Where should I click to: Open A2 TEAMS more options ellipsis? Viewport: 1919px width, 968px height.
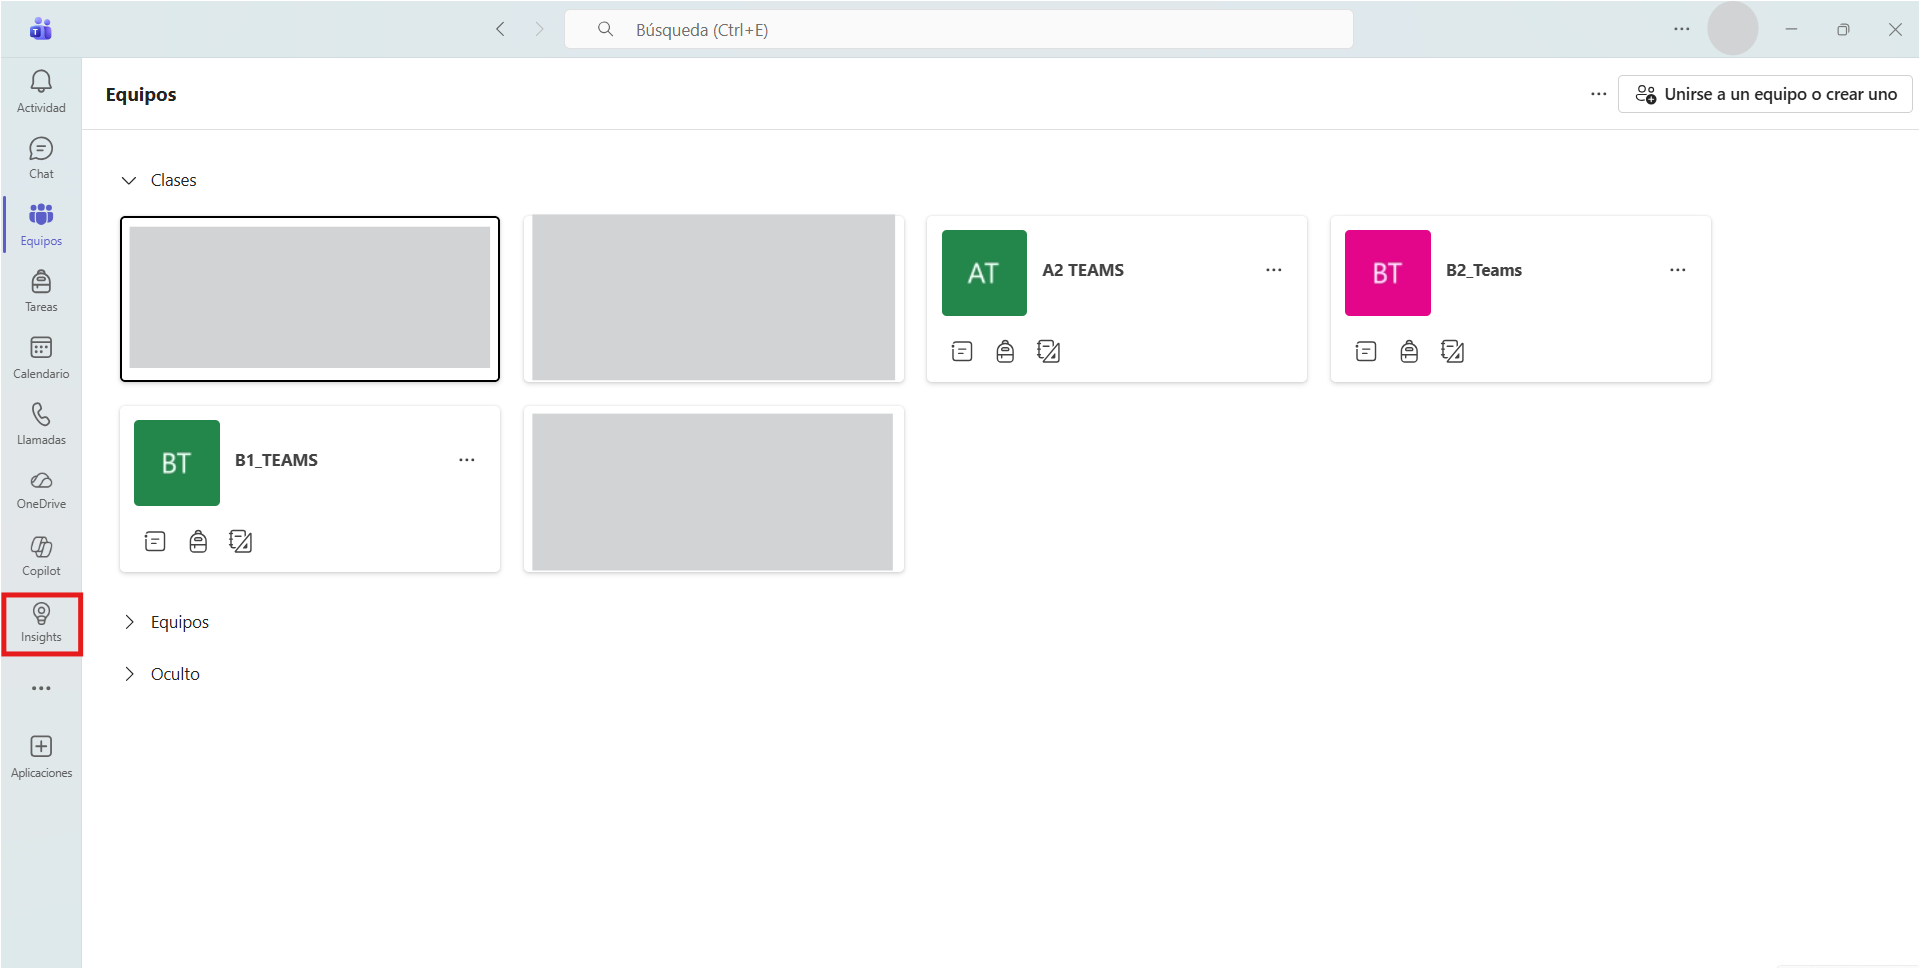(1274, 270)
